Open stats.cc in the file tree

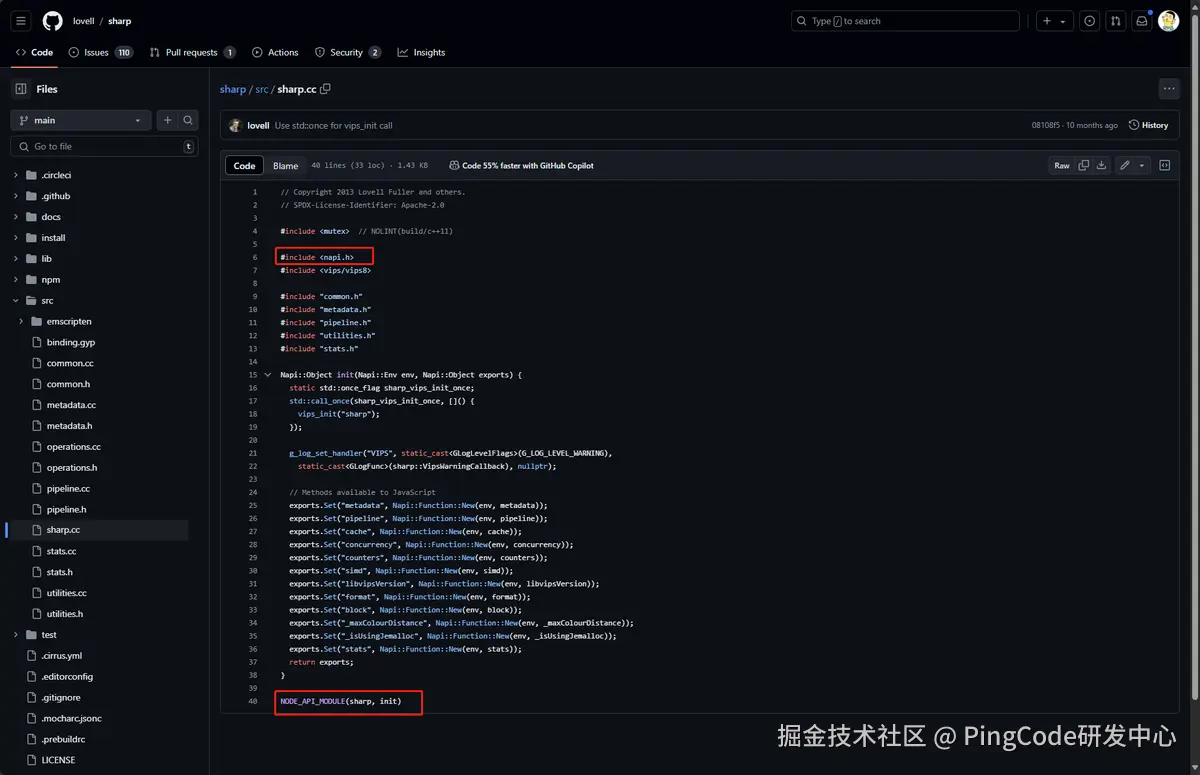61,551
